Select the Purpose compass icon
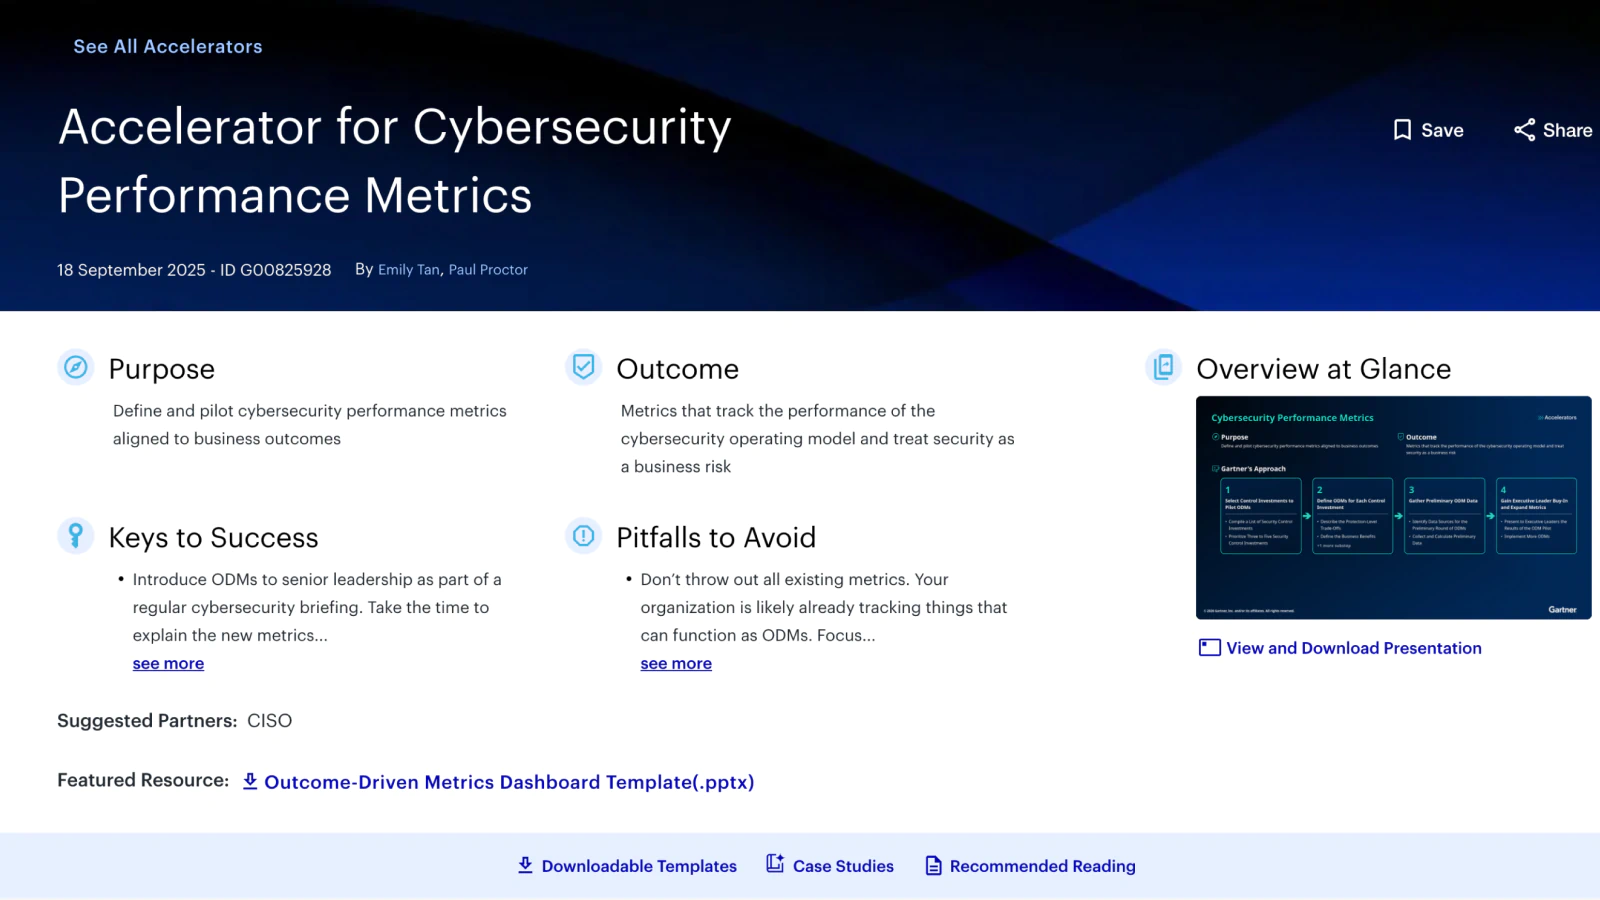The image size is (1600, 900). pyautogui.click(x=74, y=367)
